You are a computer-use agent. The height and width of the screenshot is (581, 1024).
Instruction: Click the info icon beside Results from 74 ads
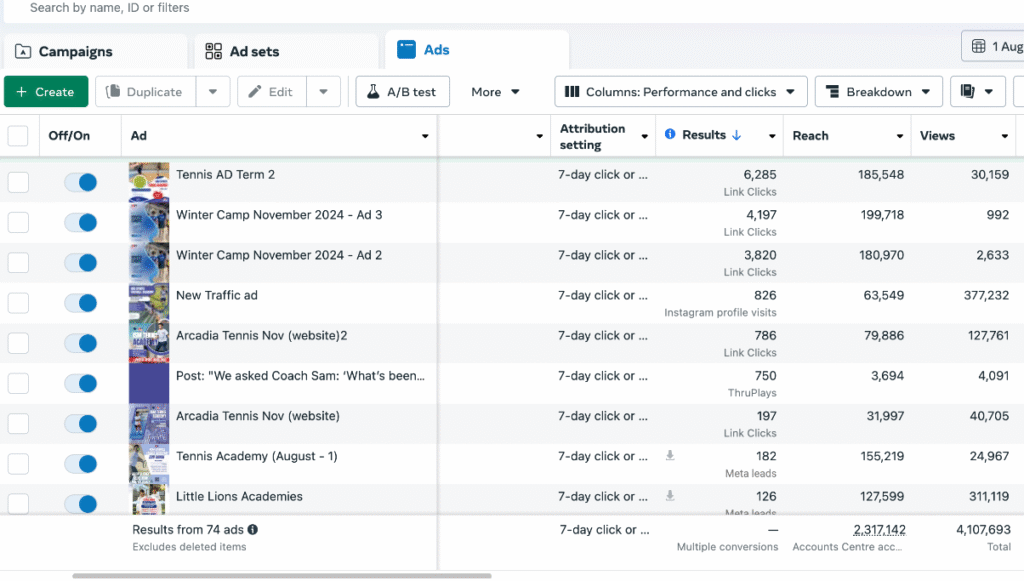pyautogui.click(x=253, y=530)
